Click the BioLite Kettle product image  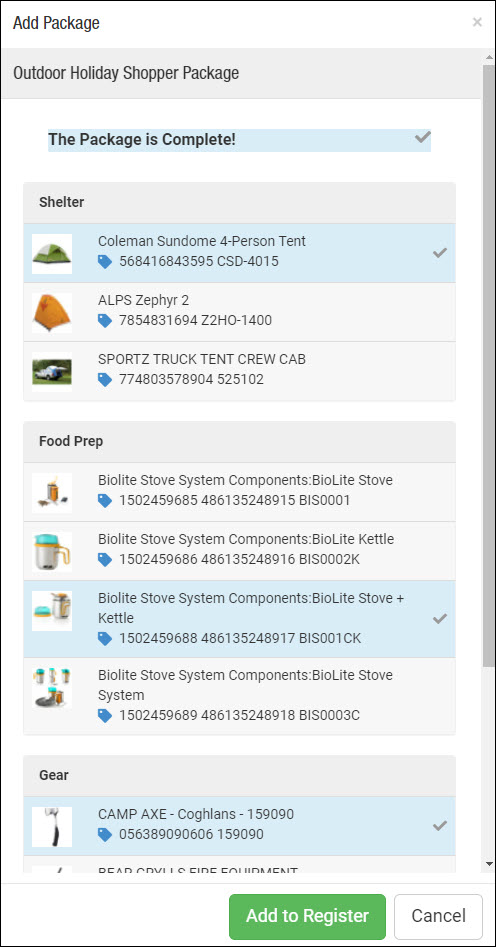52,552
